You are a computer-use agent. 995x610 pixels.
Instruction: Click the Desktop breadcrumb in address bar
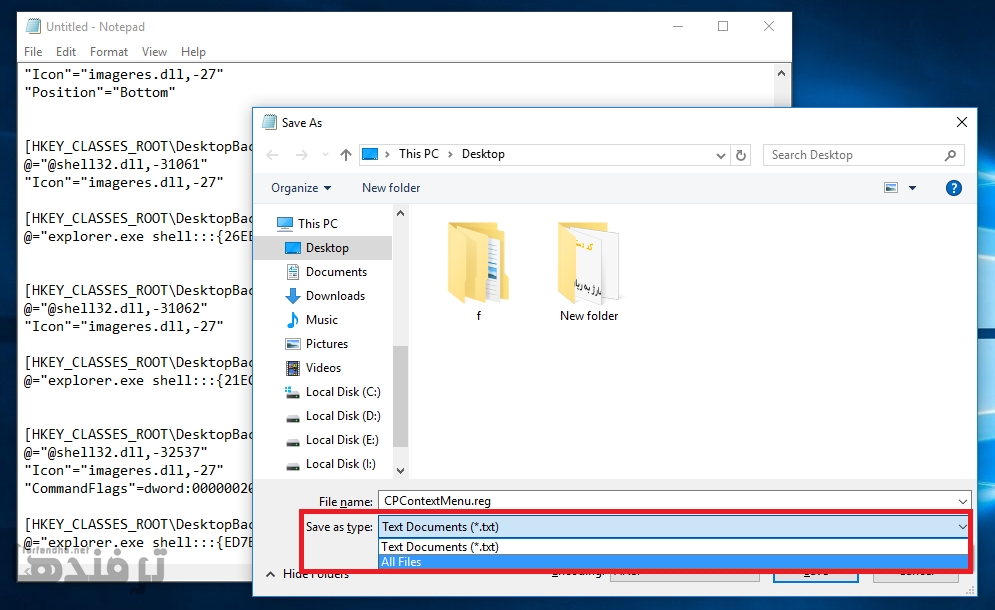pyautogui.click(x=483, y=154)
